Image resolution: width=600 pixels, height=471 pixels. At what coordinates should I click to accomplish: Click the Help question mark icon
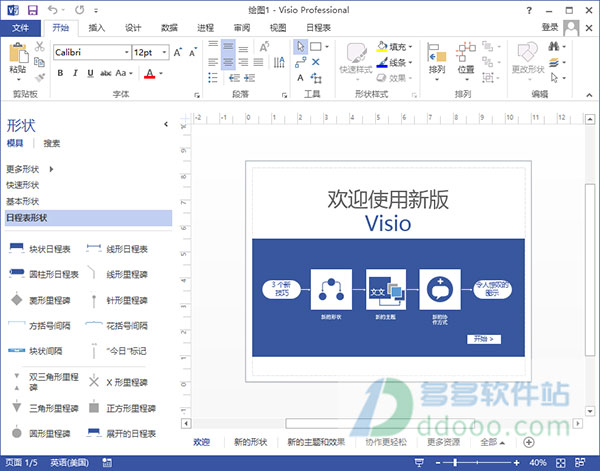[x=529, y=10]
